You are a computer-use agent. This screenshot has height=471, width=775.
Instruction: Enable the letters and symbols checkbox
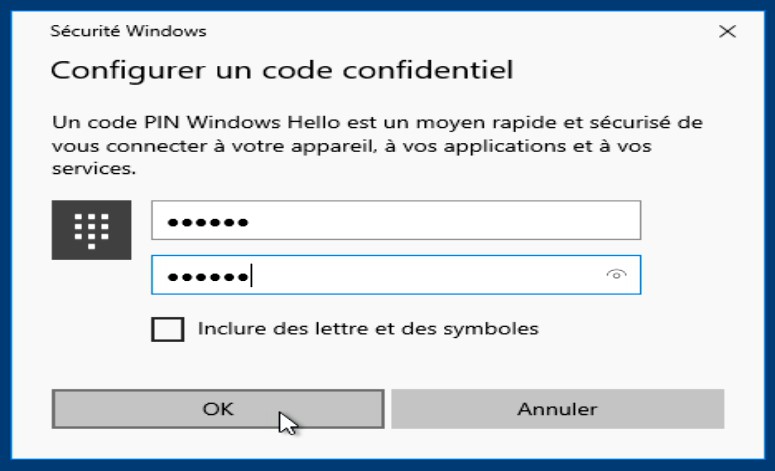tap(167, 328)
